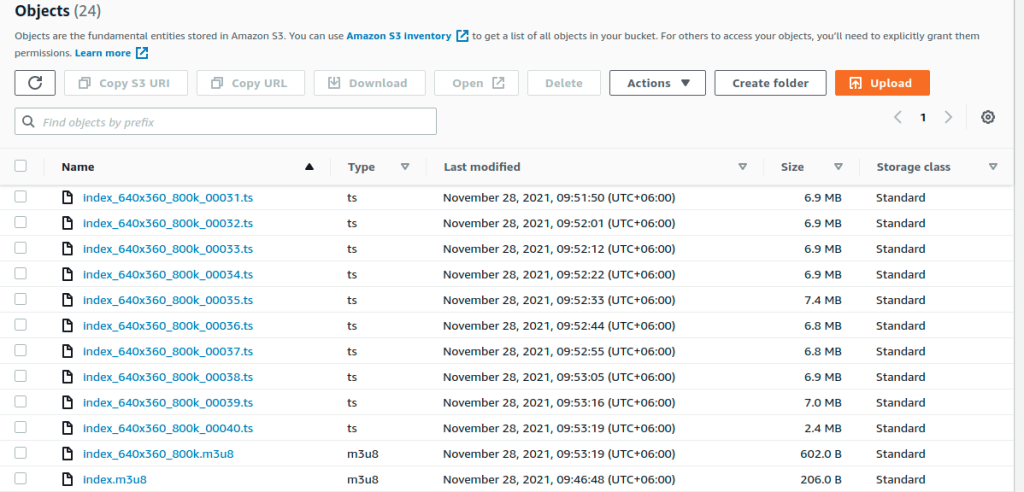
Task: Select checkbox for index_640x360_800k.m3u8
Action: (x=21, y=453)
